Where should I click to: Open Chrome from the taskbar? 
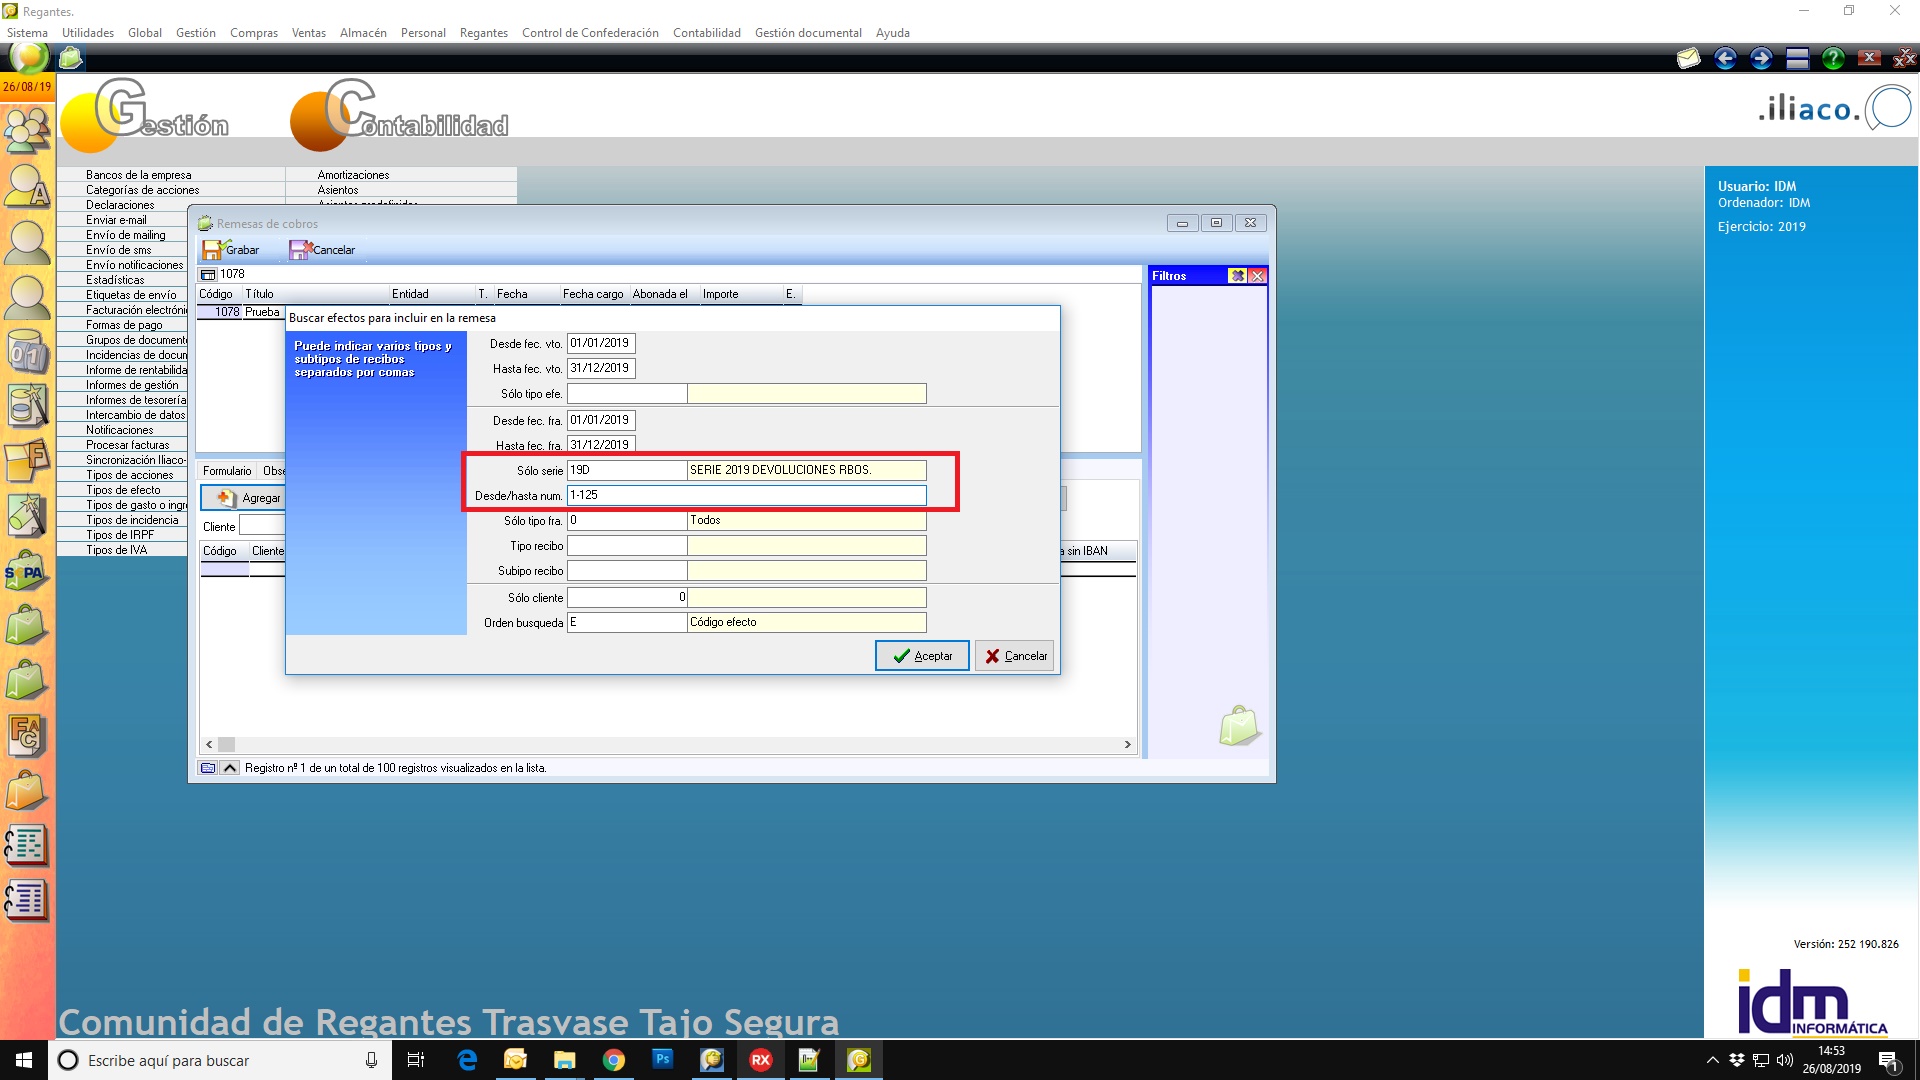click(613, 1060)
